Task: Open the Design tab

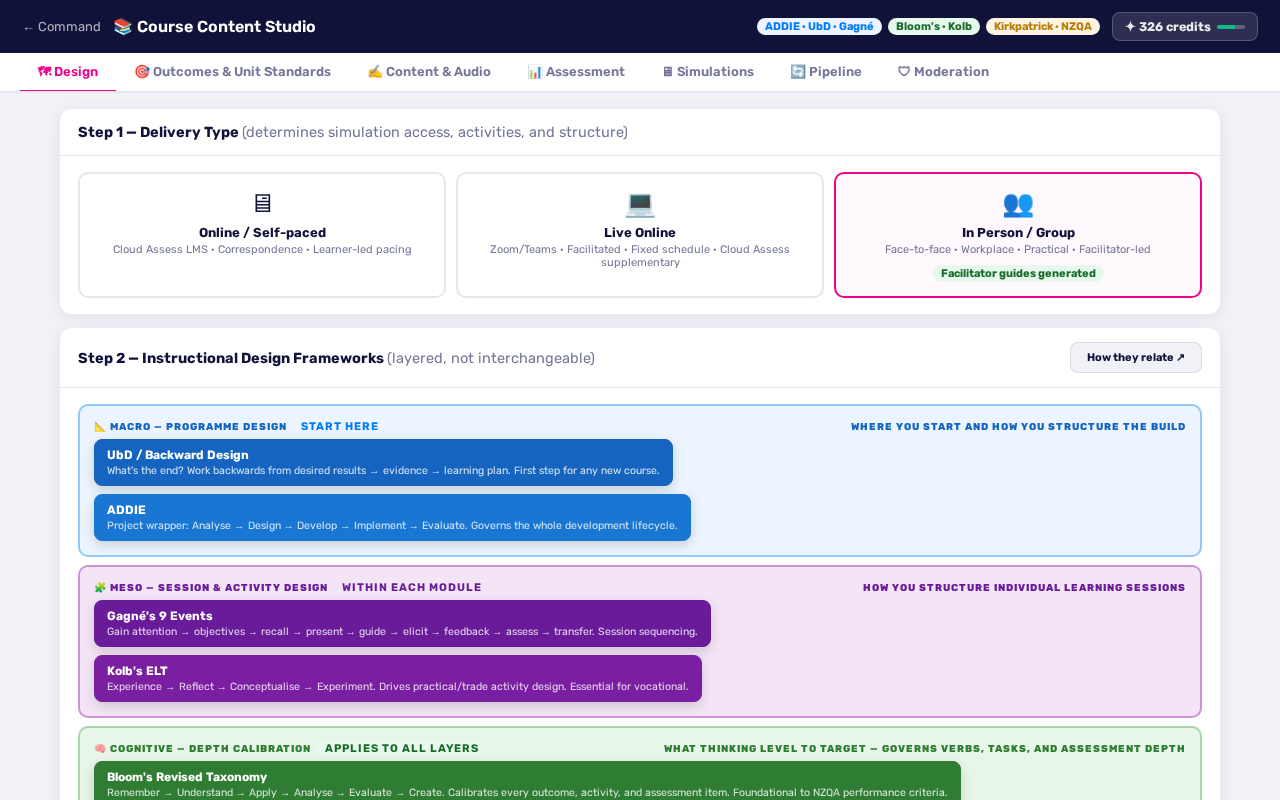Action: pyautogui.click(x=68, y=72)
